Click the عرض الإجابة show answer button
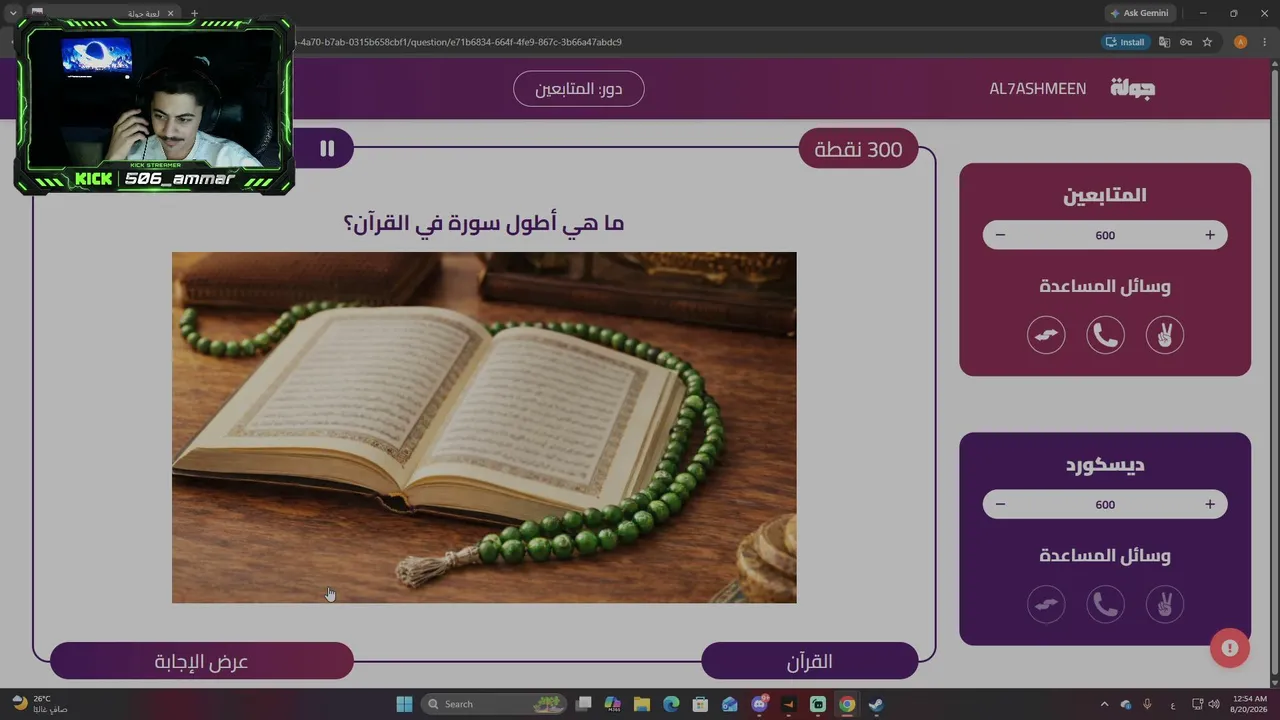The image size is (1280, 720). coord(202,661)
